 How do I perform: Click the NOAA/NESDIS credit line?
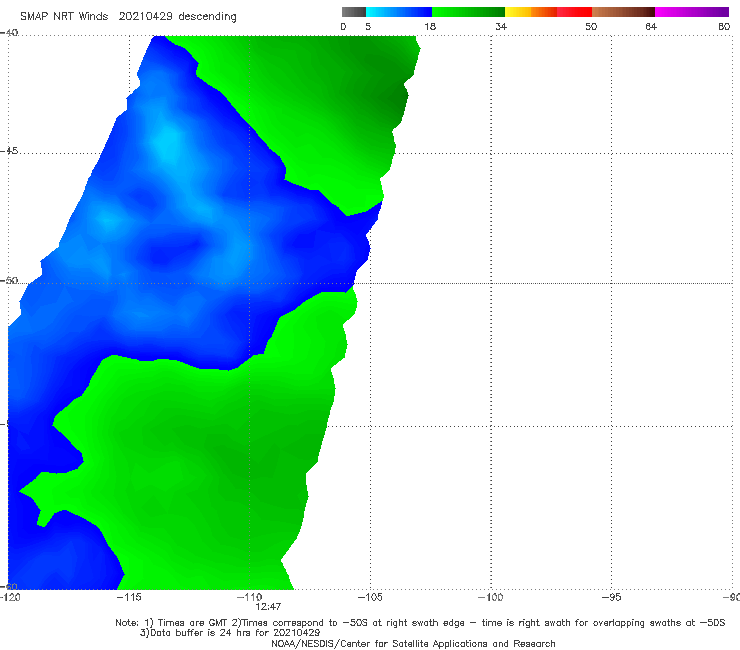pos(413,643)
